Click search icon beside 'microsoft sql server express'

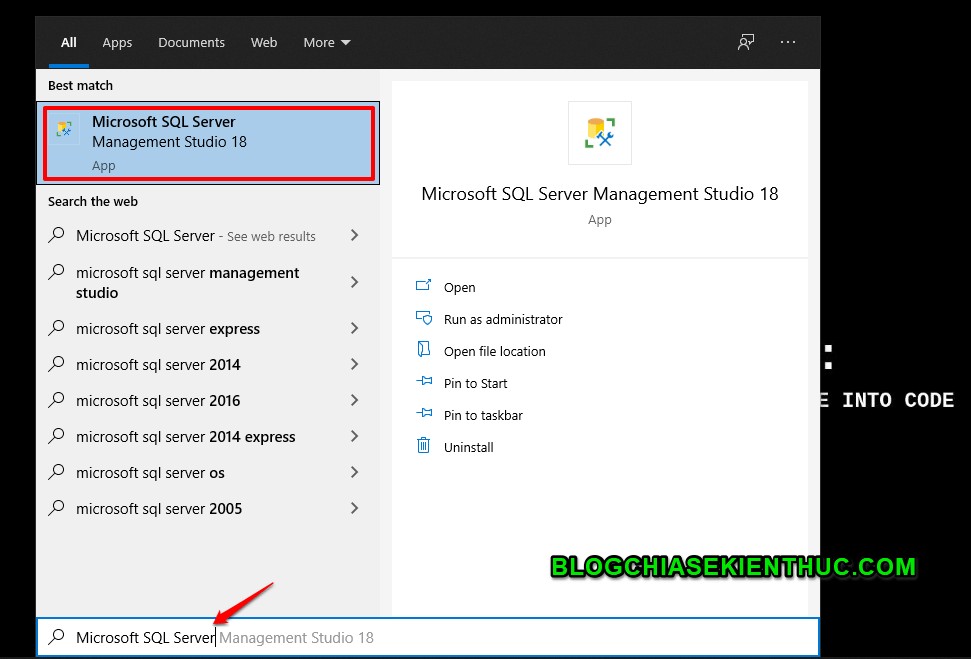[x=56, y=328]
